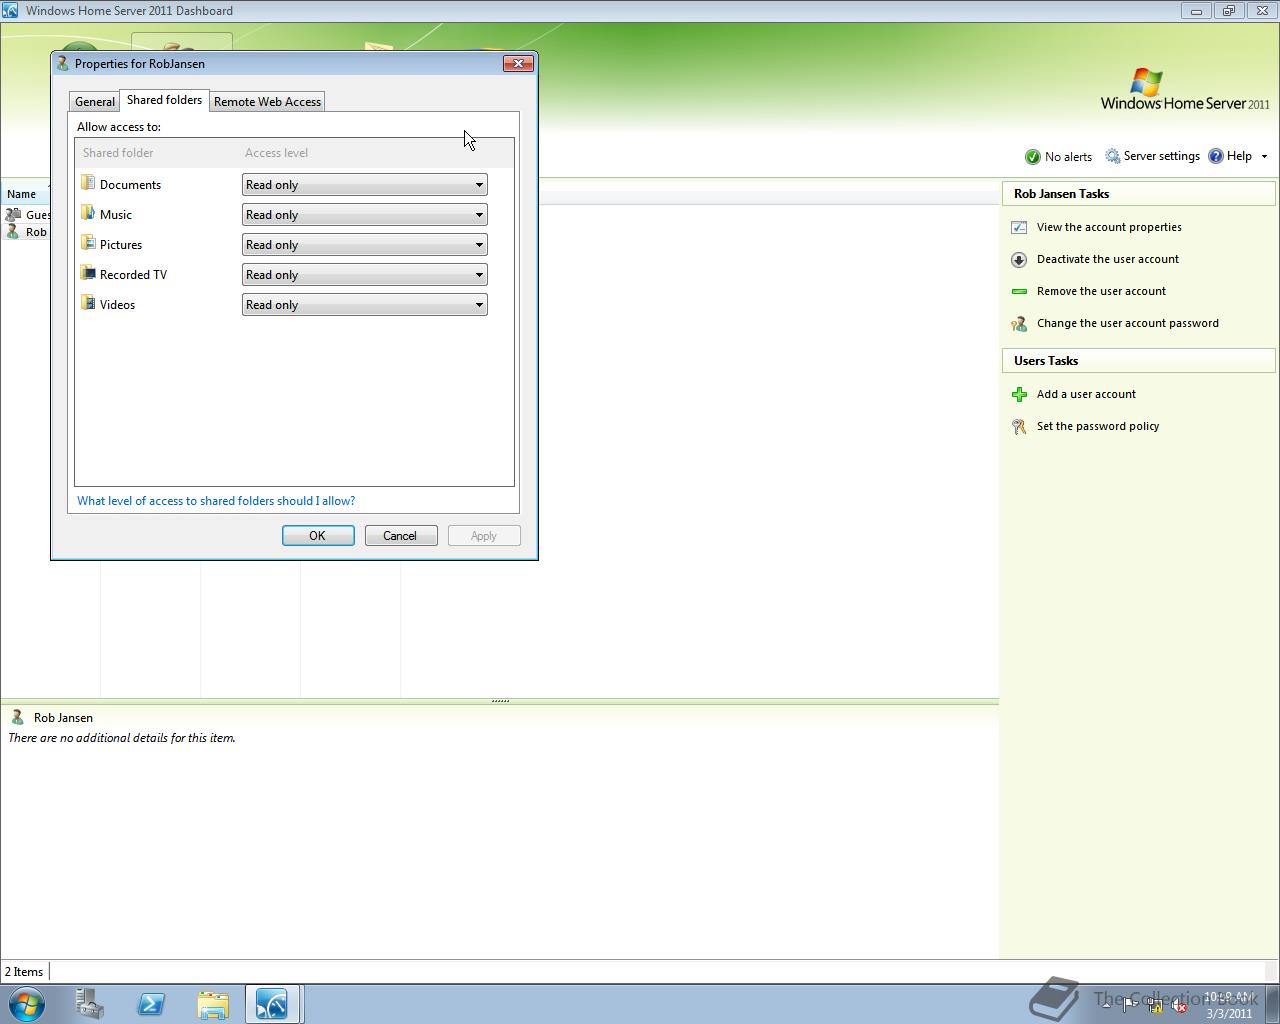The image size is (1280, 1024).
Task: Open the Videos access level dropdown
Action: point(364,305)
